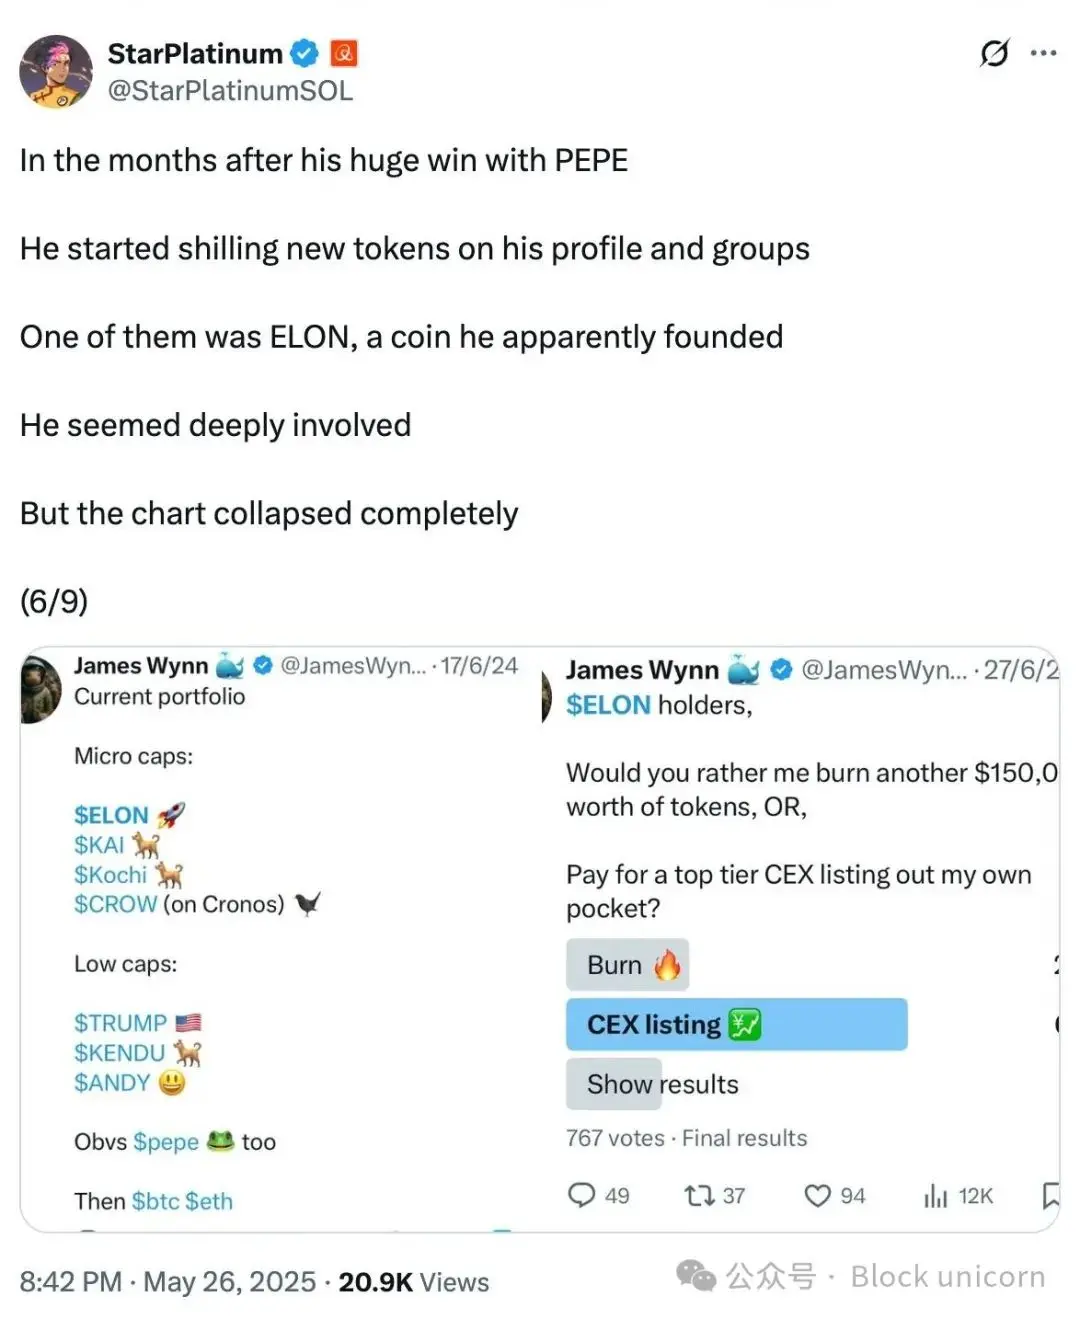The height and width of the screenshot is (1319, 1080).
Task: Open the three-dot more options menu
Action: (x=1044, y=52)
